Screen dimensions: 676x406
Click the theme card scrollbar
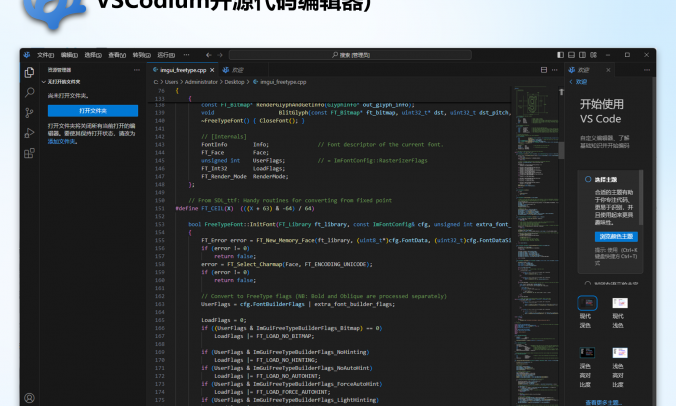pyautogui.click(x=641, y=197)
